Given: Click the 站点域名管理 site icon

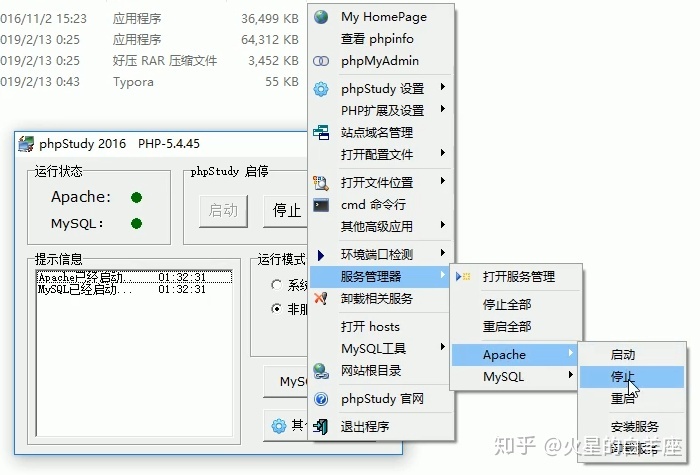Looking at the screenshot, I should tap(321, 133).
